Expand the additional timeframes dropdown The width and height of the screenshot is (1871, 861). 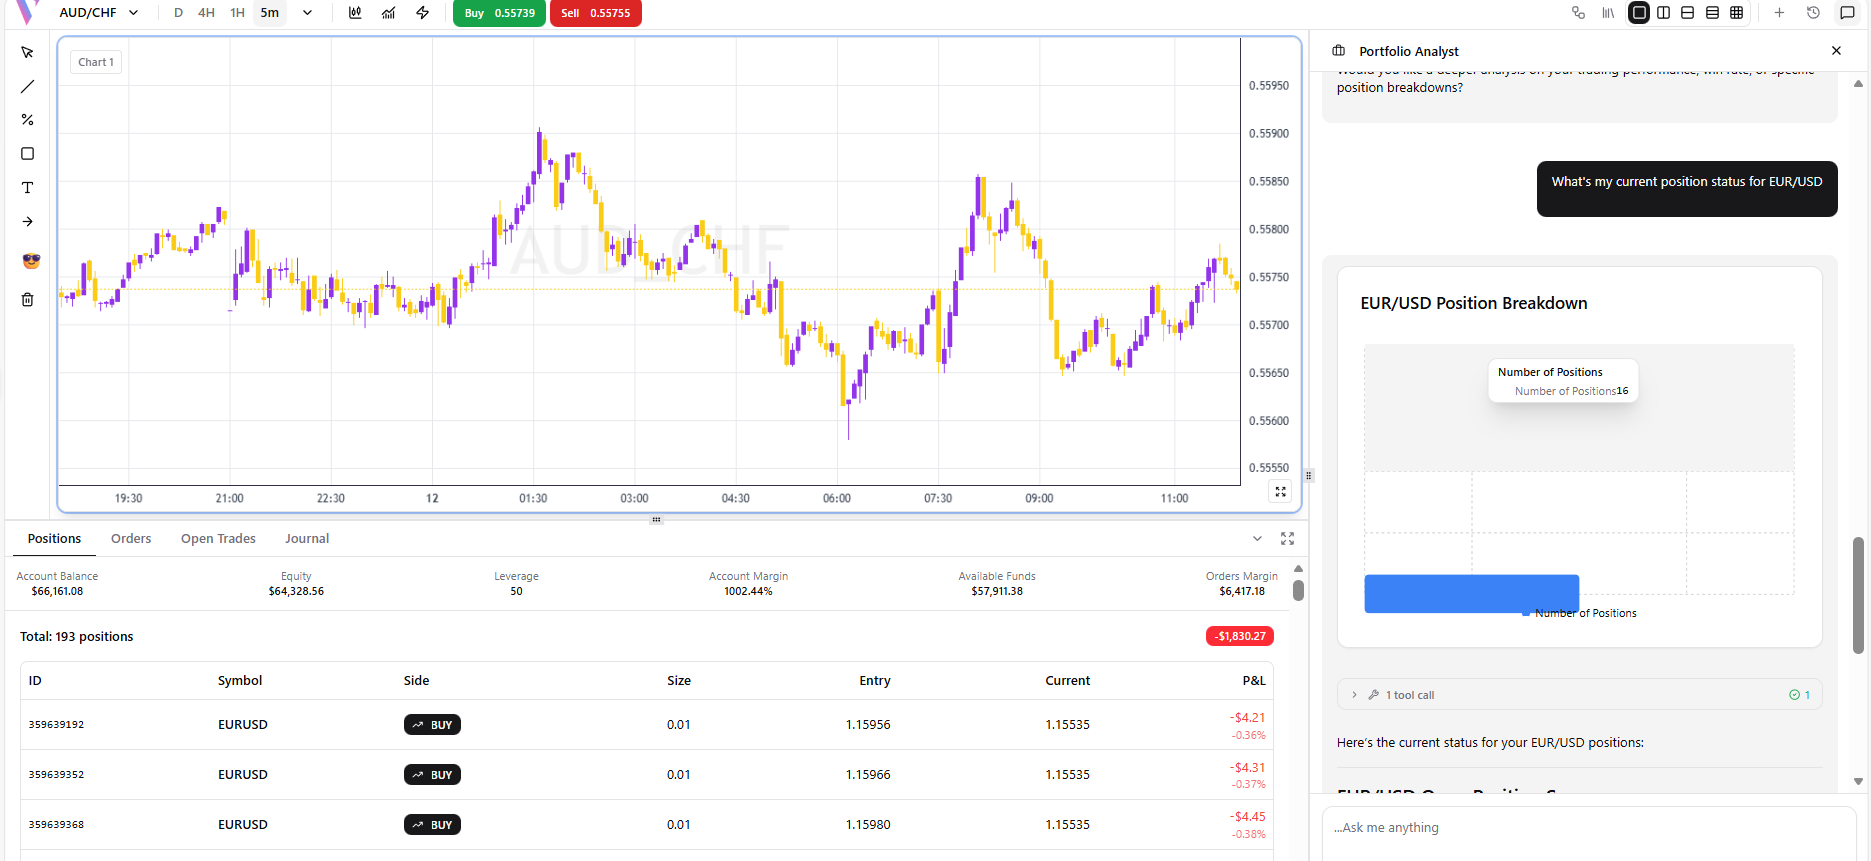click(307, 13)
